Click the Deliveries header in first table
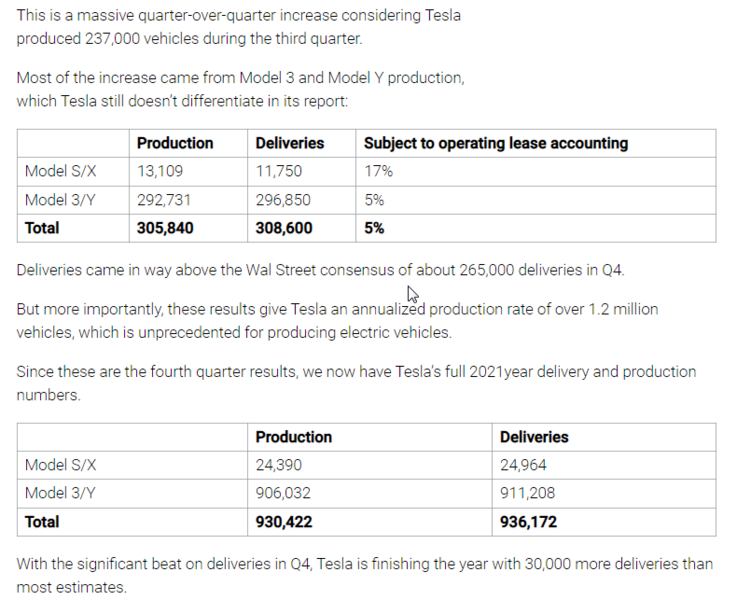737x600 pixels. 290,143
